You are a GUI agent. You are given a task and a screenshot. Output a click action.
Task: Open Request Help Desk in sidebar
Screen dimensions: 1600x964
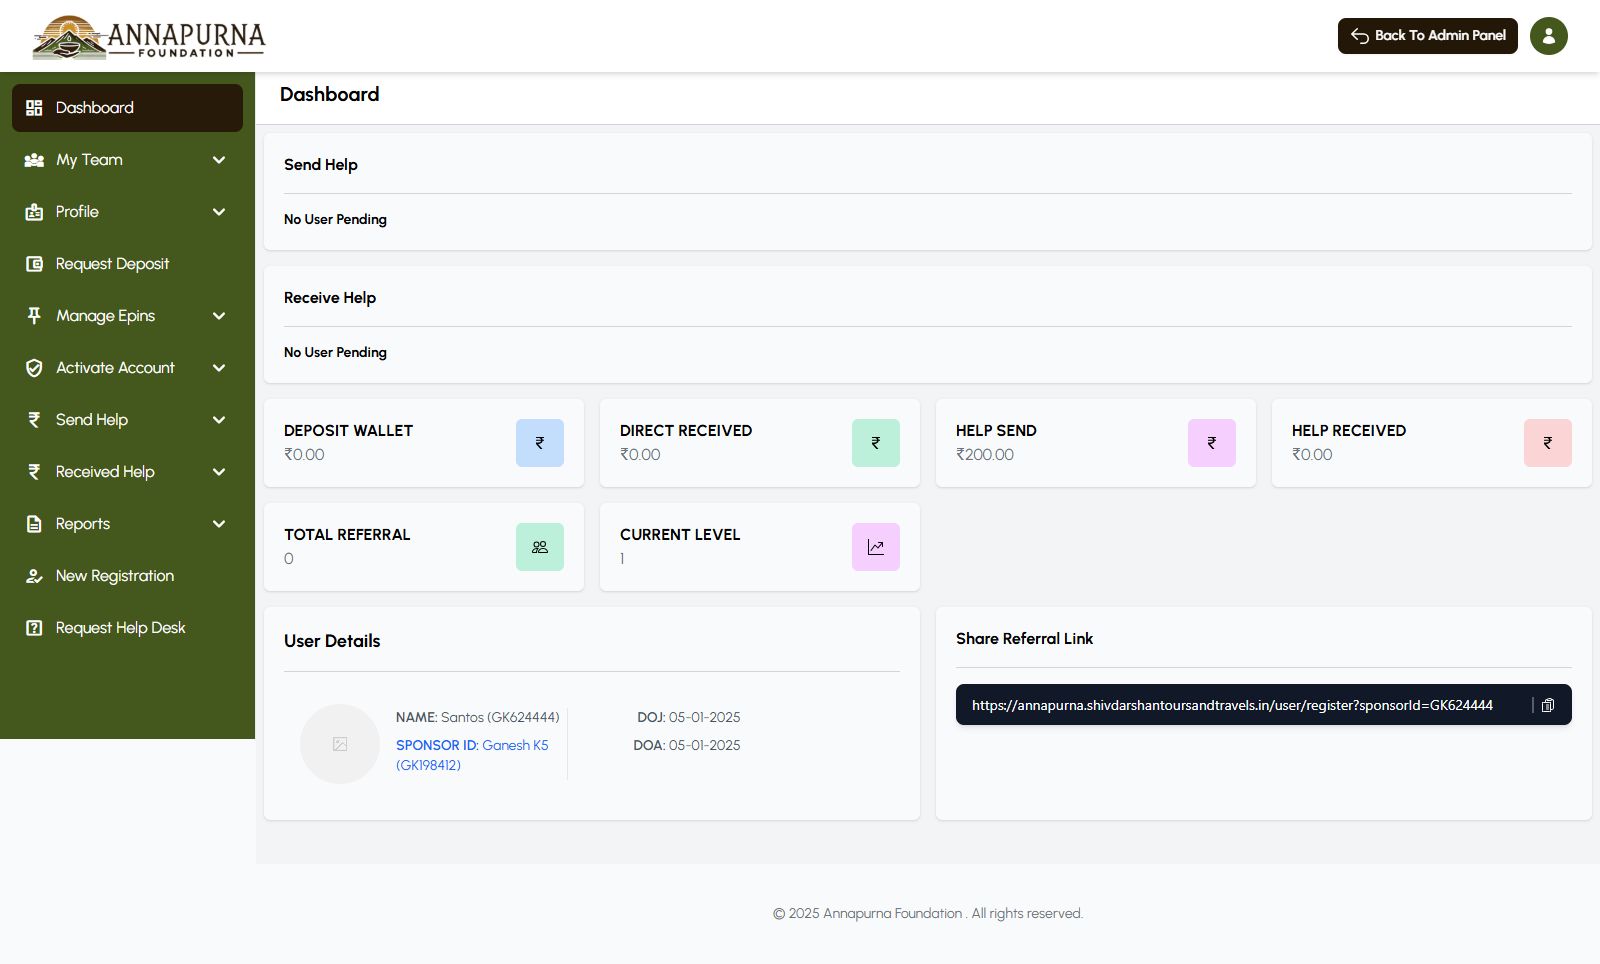120,628
